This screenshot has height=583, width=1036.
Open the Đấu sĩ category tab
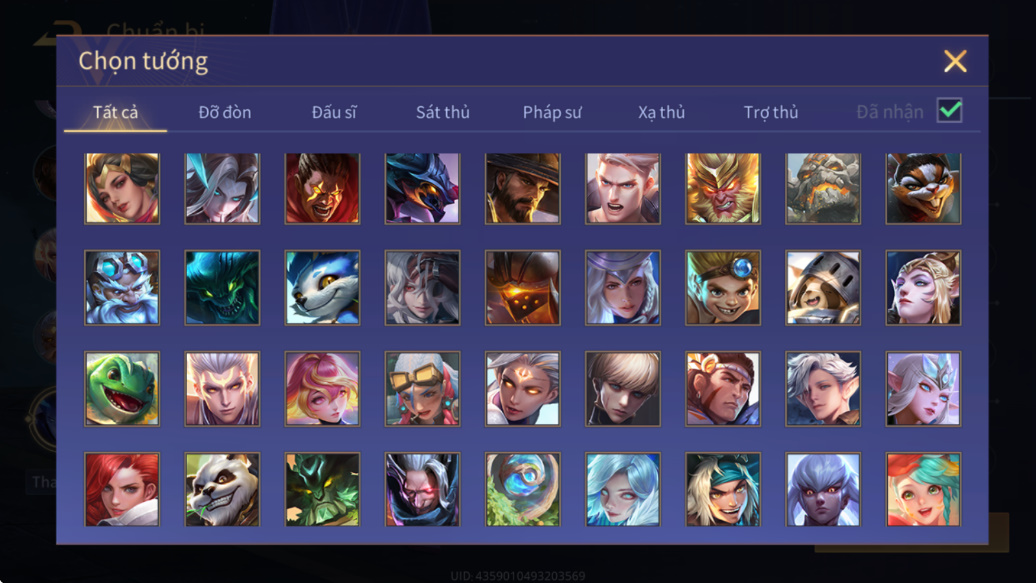334,112
